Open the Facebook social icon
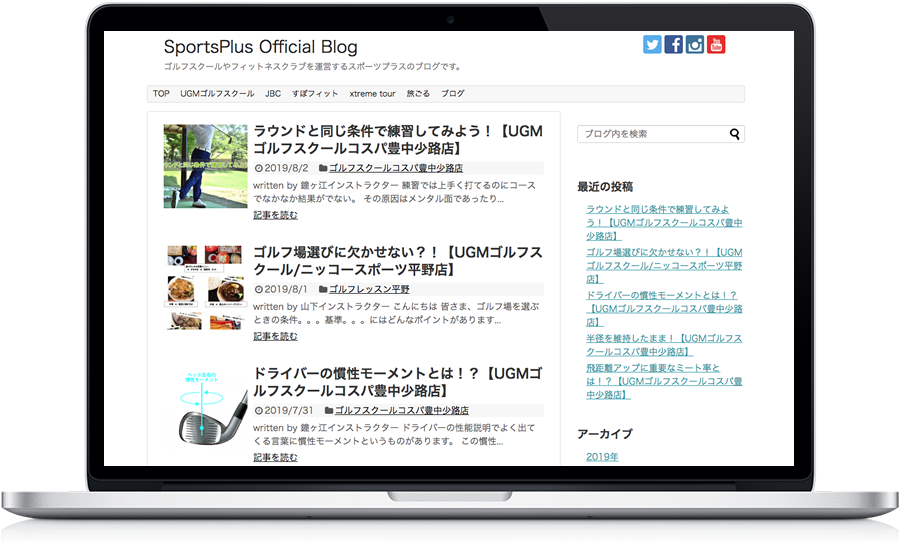 (x=673, y=44)
